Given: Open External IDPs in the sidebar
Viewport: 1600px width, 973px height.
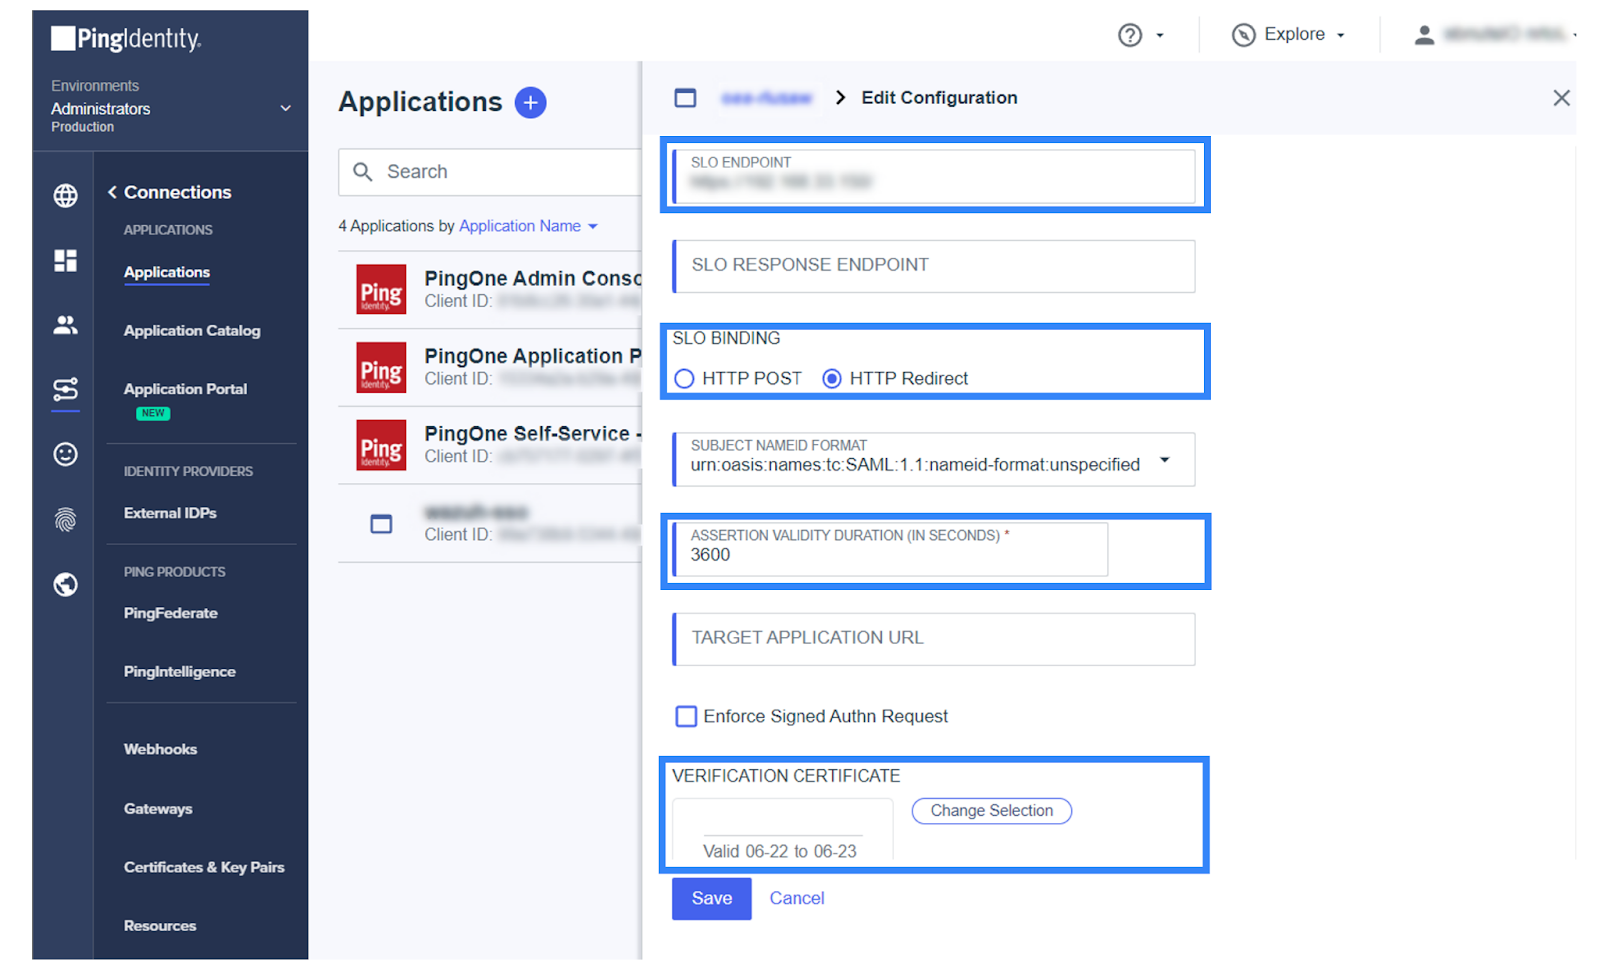Looking at the screenshot, I should tap(170, 513).
